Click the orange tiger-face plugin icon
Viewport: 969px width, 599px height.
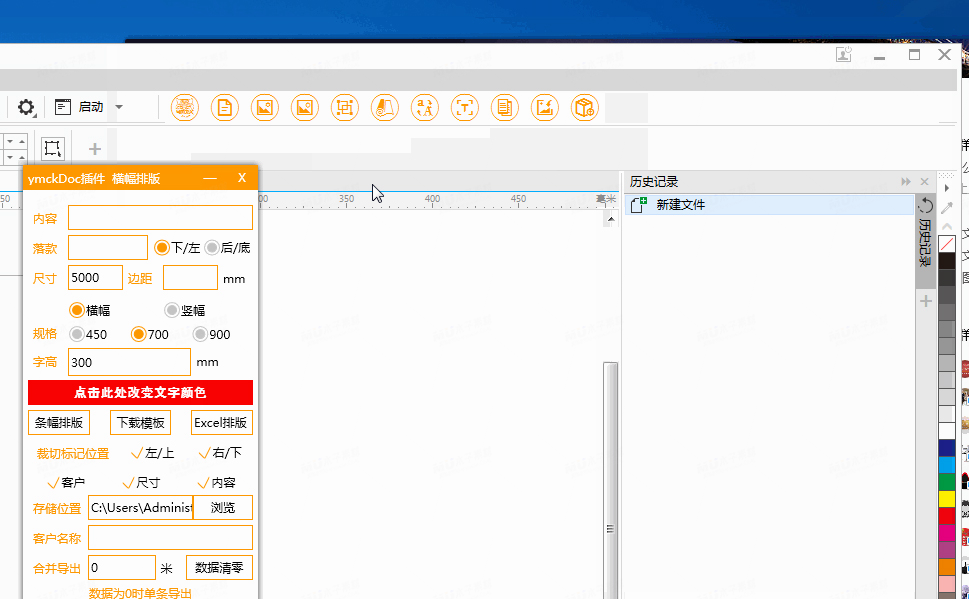[x=184, y=108]
